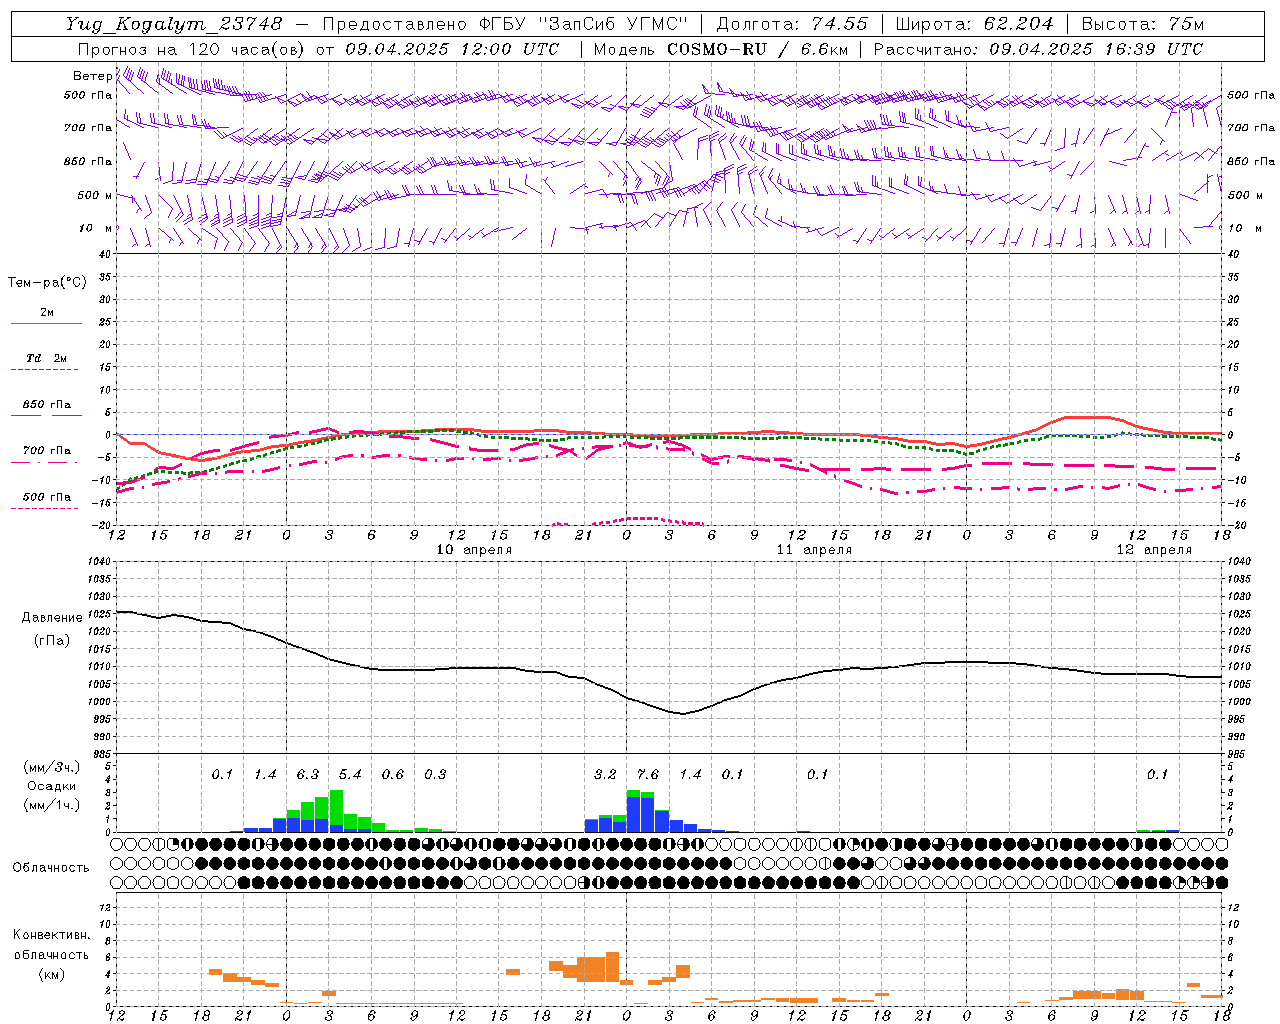Click the Долгота: 74.55 value

792,24
